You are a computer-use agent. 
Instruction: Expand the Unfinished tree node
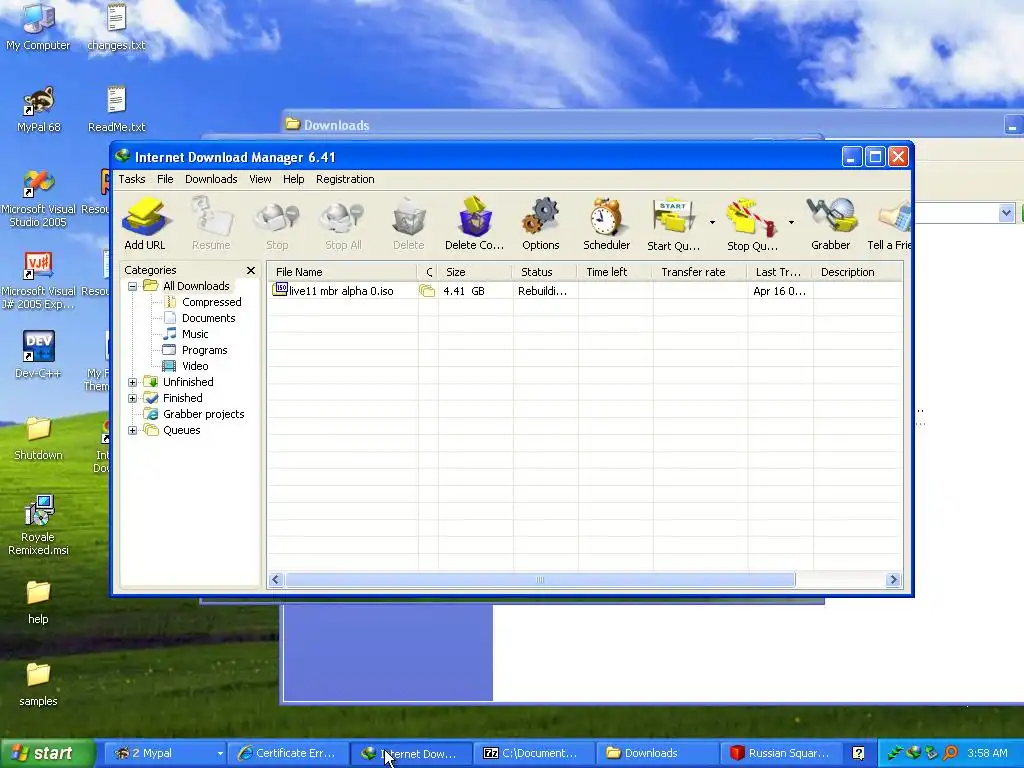133,382
